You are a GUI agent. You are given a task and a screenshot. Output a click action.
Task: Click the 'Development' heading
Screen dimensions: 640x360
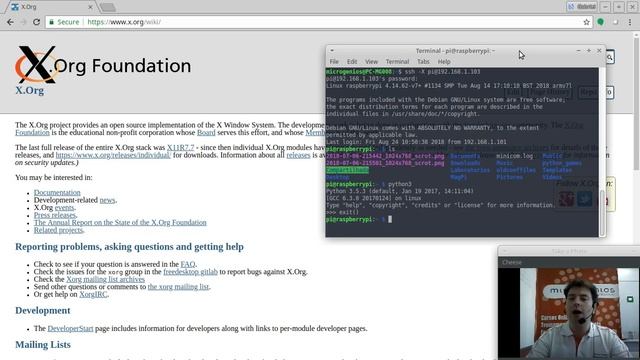coord(43,311)
